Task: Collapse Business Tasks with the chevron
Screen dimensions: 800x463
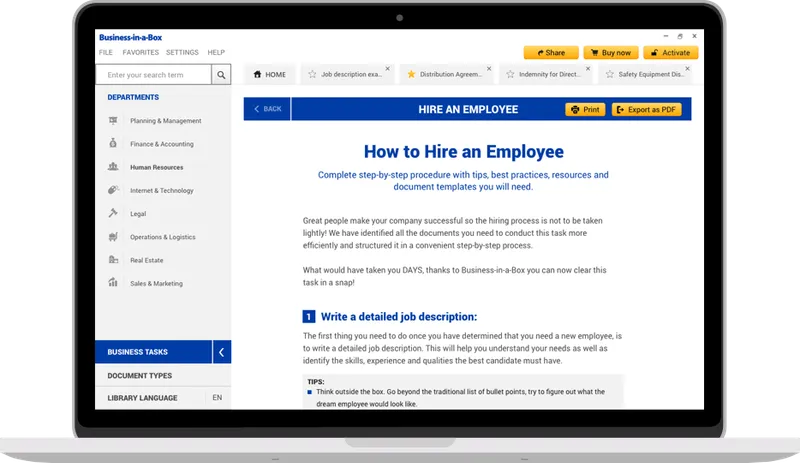Action: pyautogui.click(x=221, y=352)
